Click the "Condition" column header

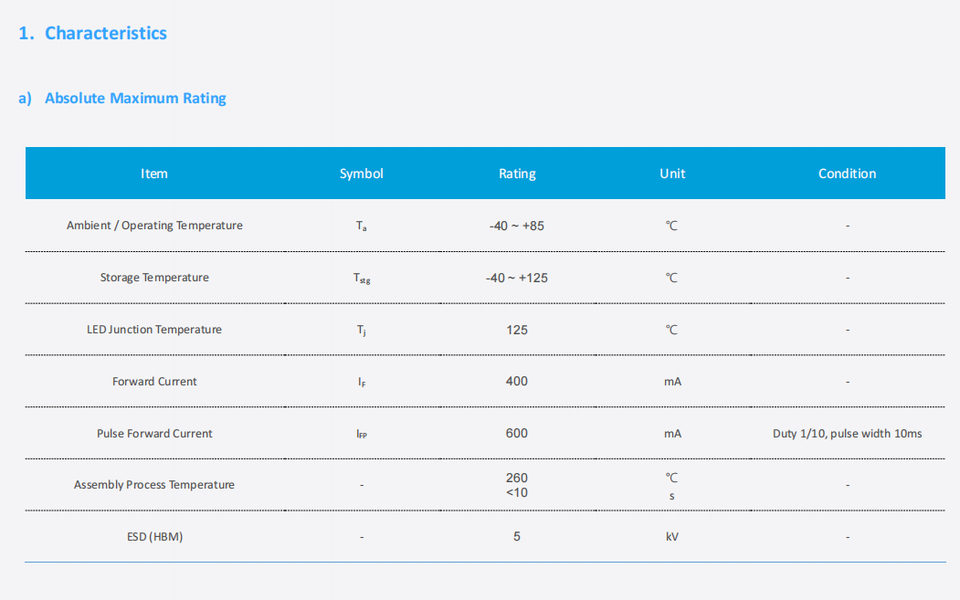(847, 173)
